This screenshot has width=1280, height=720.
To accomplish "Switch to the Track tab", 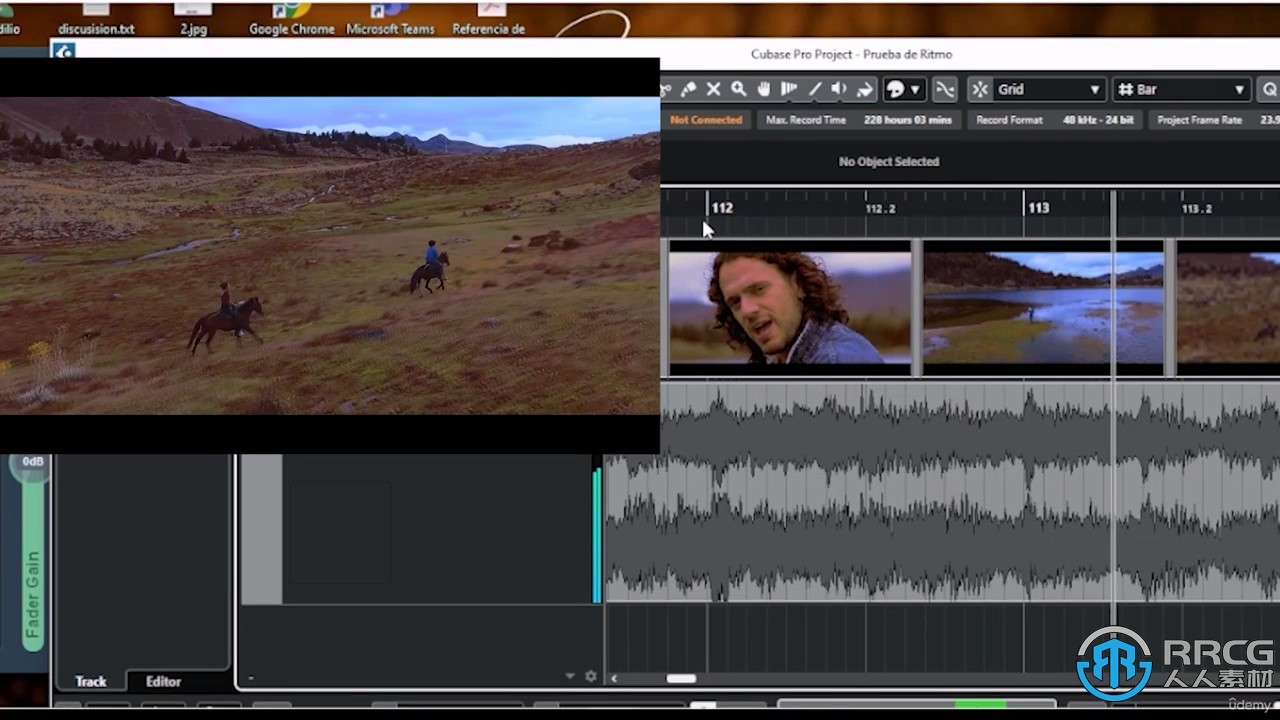I will (91, 681).
